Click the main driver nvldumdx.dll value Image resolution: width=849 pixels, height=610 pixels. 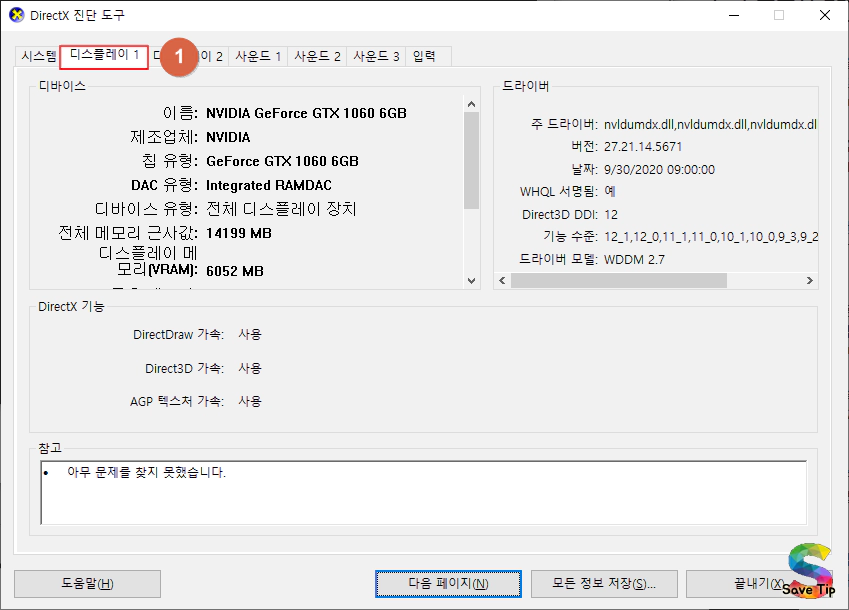tap(710, 124)
